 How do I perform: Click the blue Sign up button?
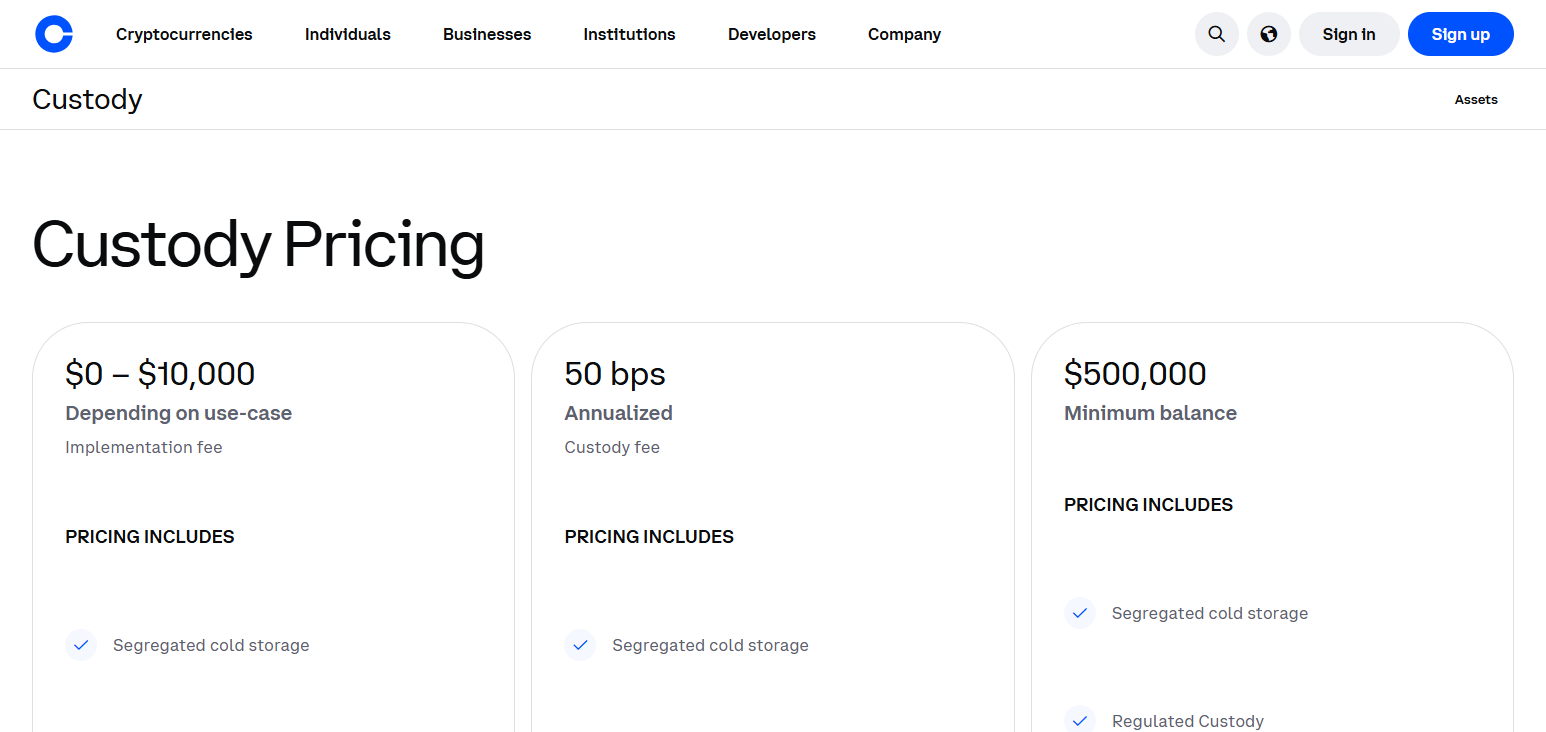click(1461, 34)
